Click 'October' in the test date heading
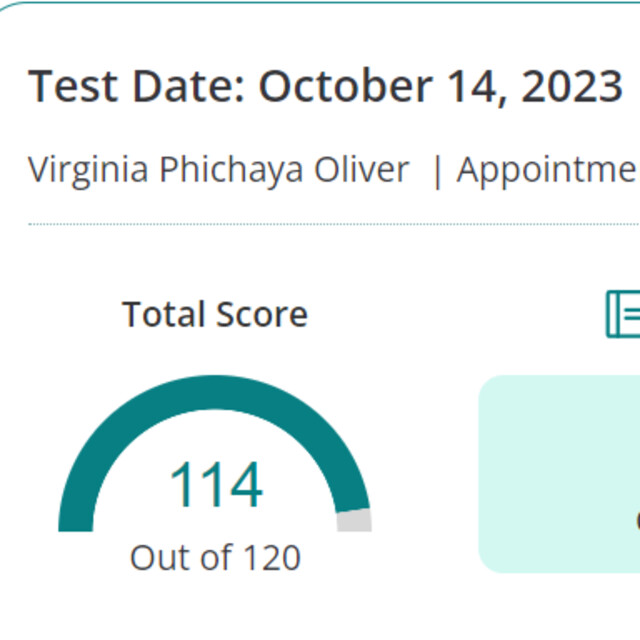Image resolution: width=640 pixels, height=640 pixels. [x=345, y=86]
